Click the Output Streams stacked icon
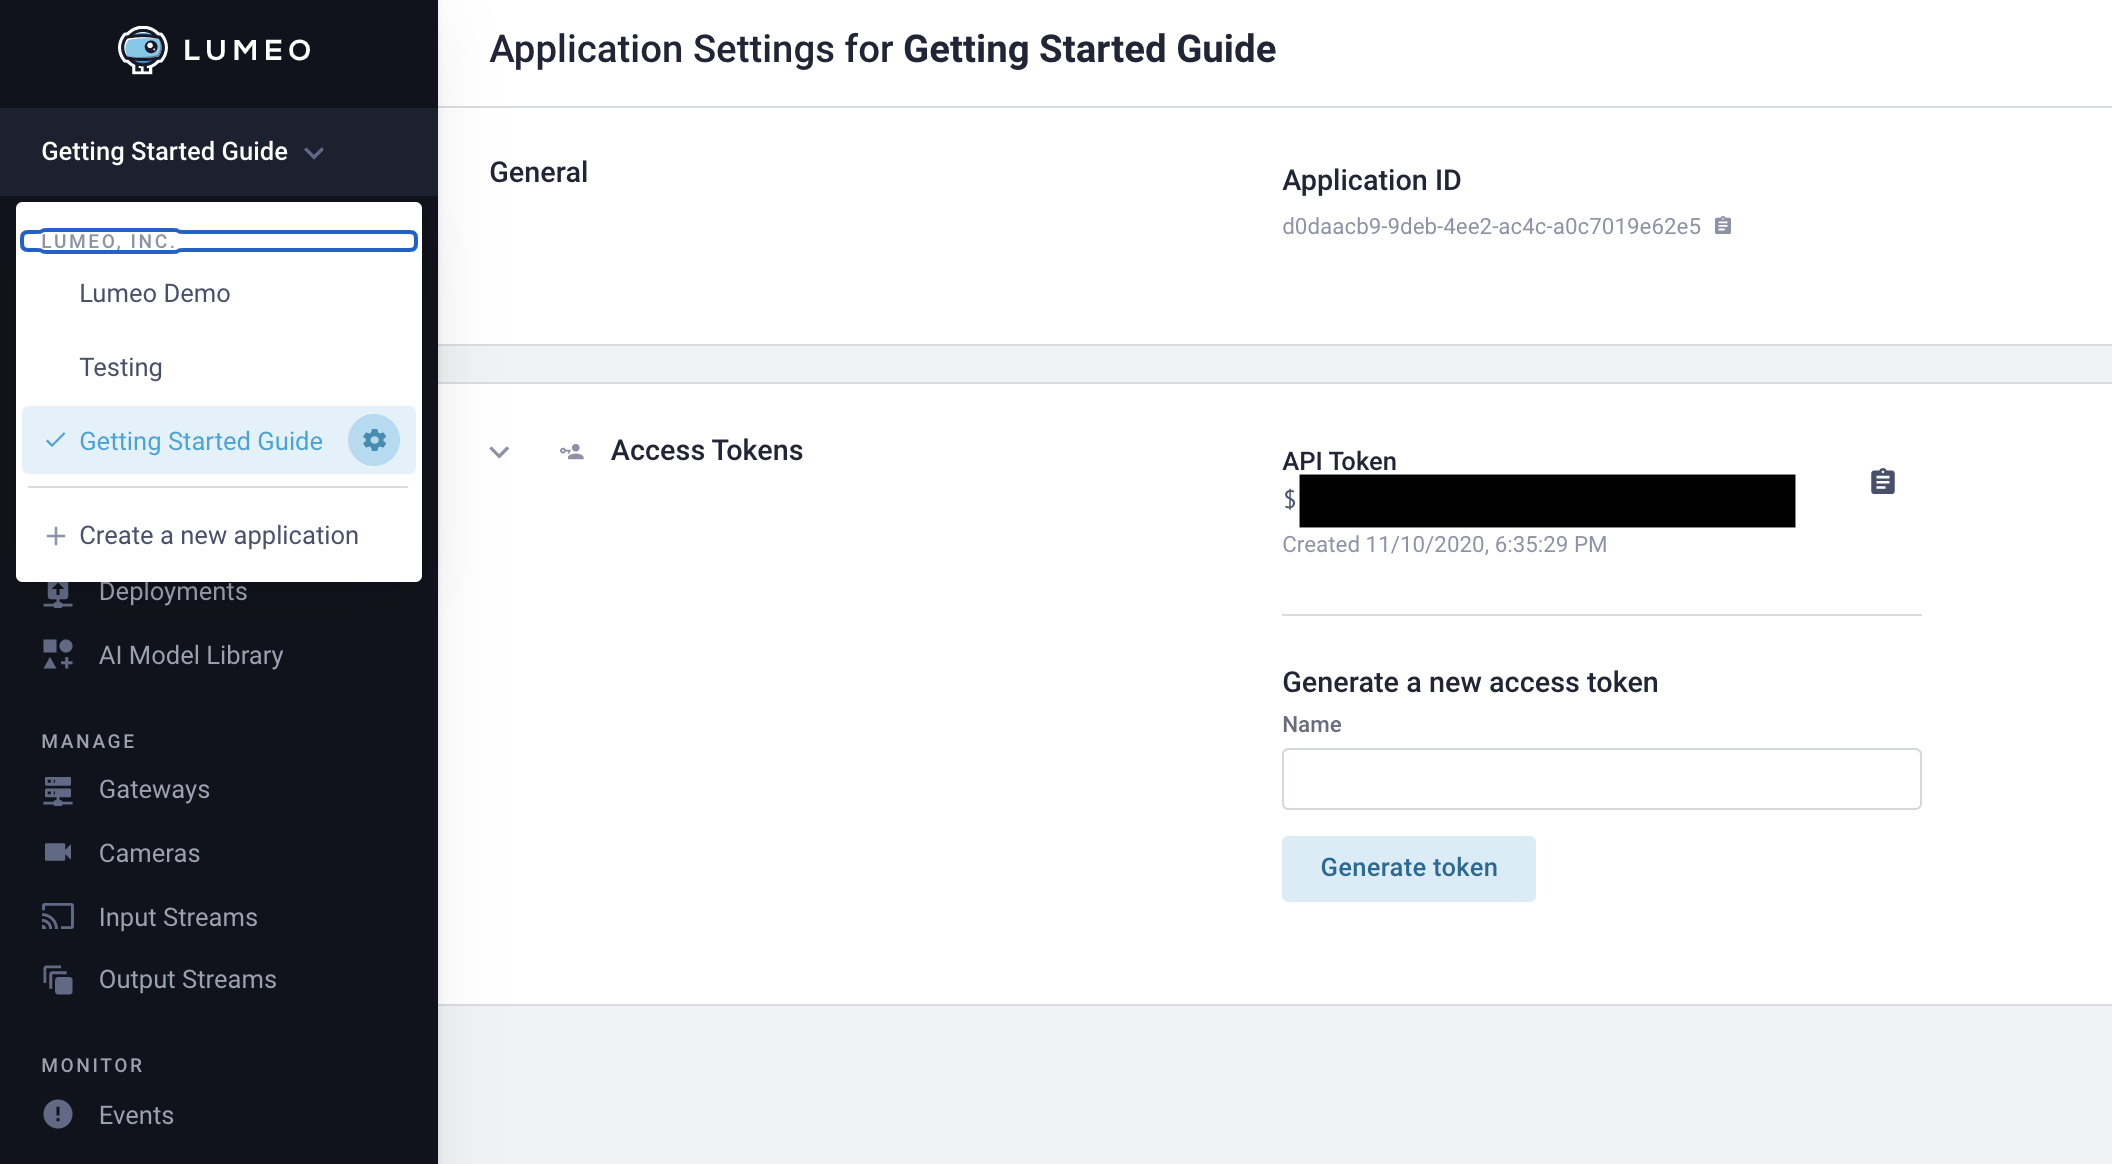2112x1164 pixels. click(x=58, y=980)
